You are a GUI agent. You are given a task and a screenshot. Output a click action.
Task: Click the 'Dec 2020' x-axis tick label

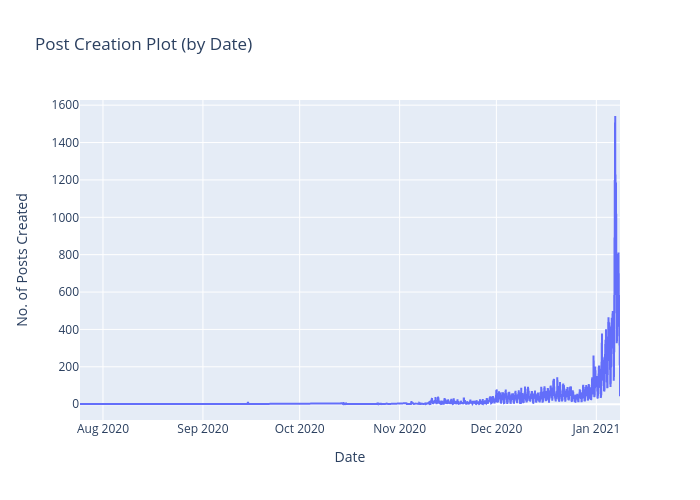click(496, 429)
